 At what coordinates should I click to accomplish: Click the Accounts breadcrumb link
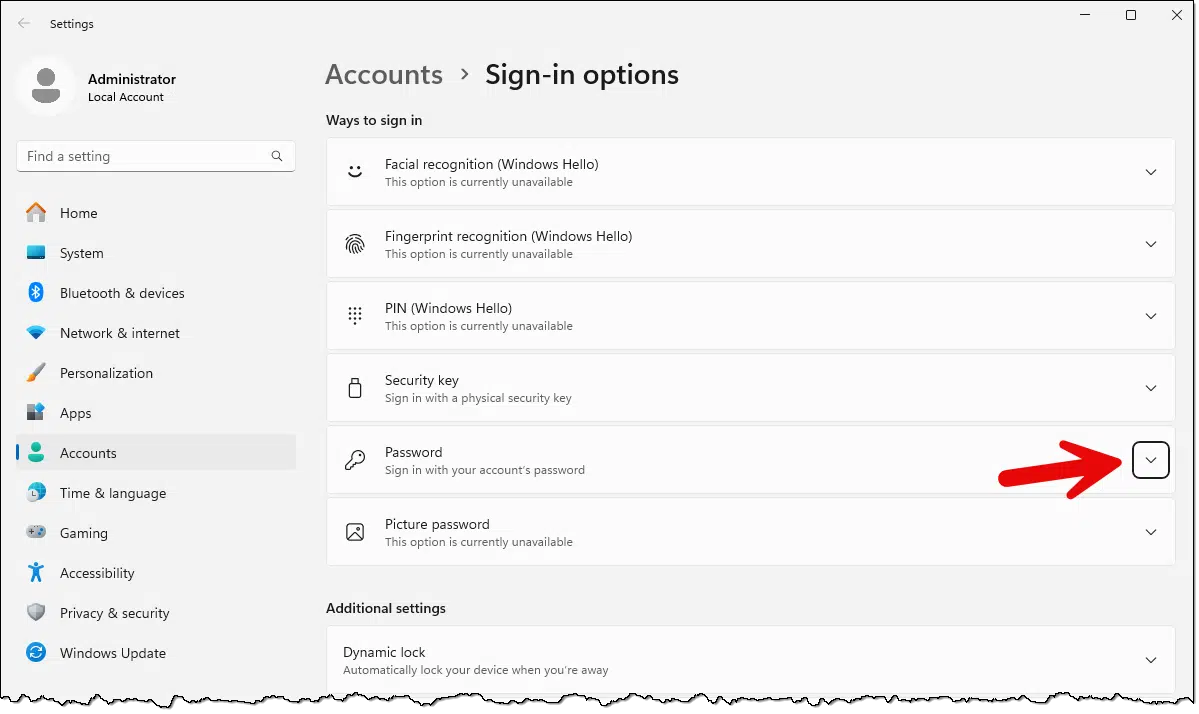pyautogui.click(x=384, y=75)
